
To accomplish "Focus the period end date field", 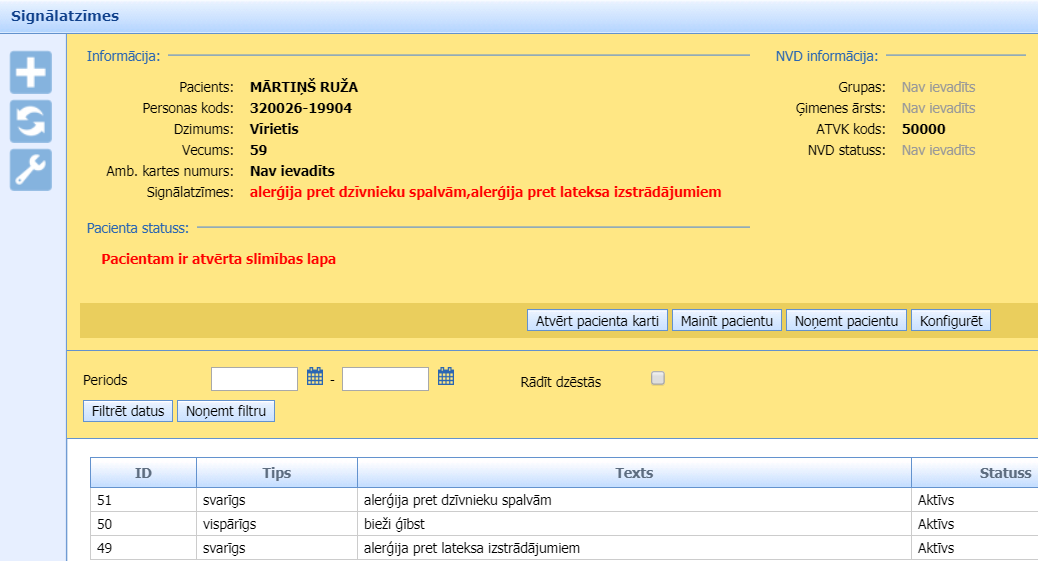I will [x=385, y=379].
